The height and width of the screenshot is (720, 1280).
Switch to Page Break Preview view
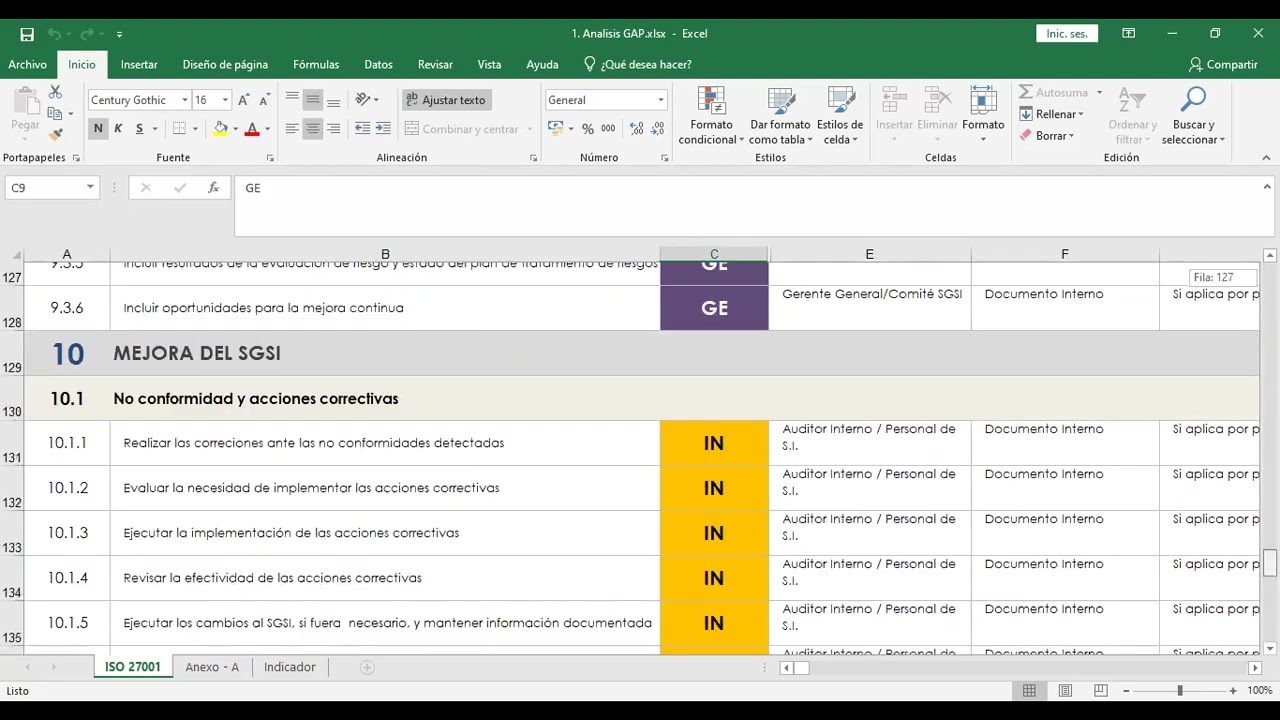tap(1101, 691)
